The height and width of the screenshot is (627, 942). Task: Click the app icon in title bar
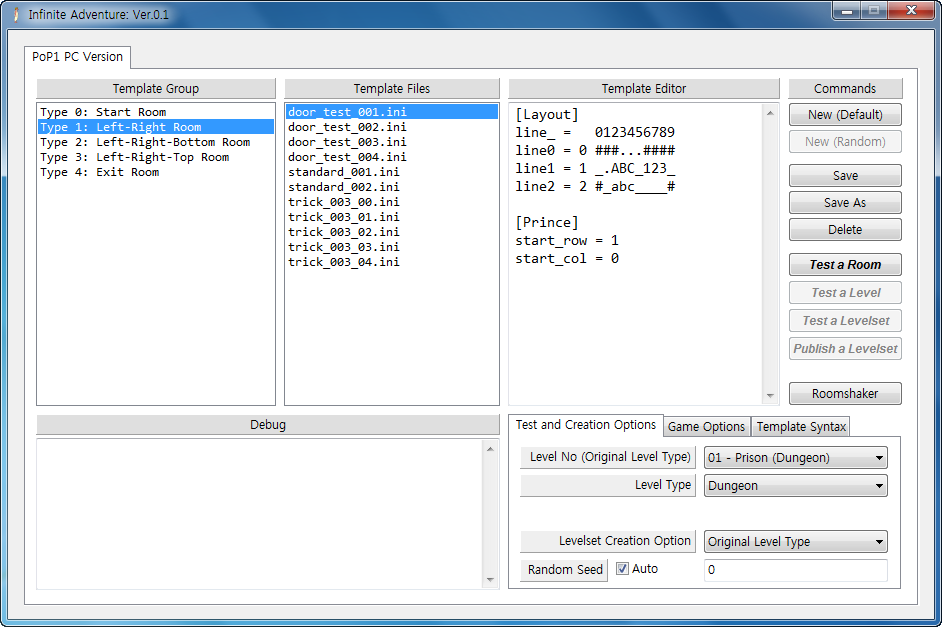pyautogui.click(x=16, y=14)
